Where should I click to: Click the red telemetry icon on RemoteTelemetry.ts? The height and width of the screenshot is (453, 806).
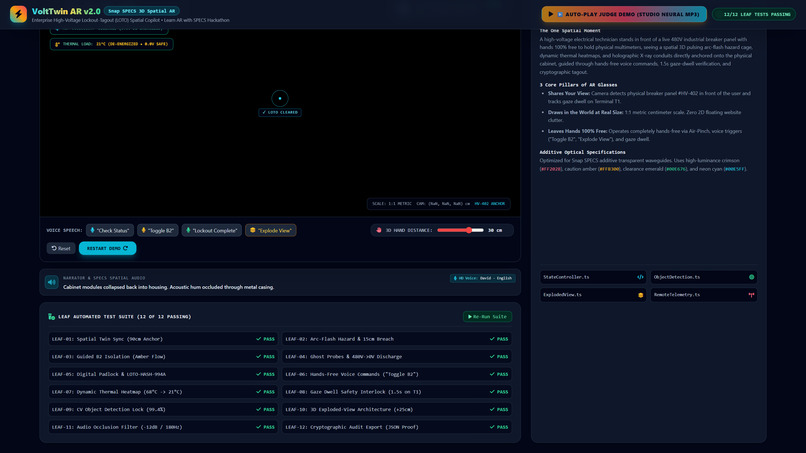(752, 295)
